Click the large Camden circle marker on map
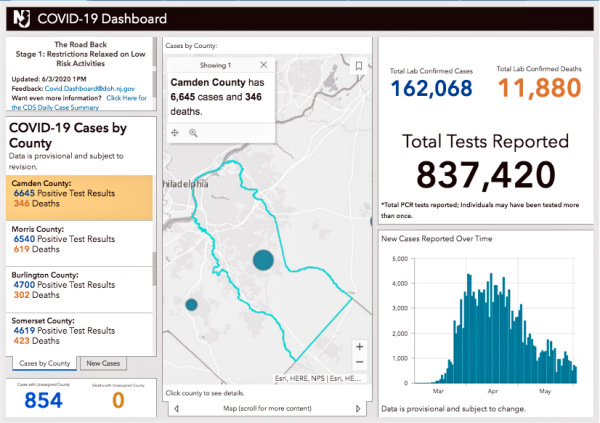Screen dimensions: 600x423 coord(262,260)
